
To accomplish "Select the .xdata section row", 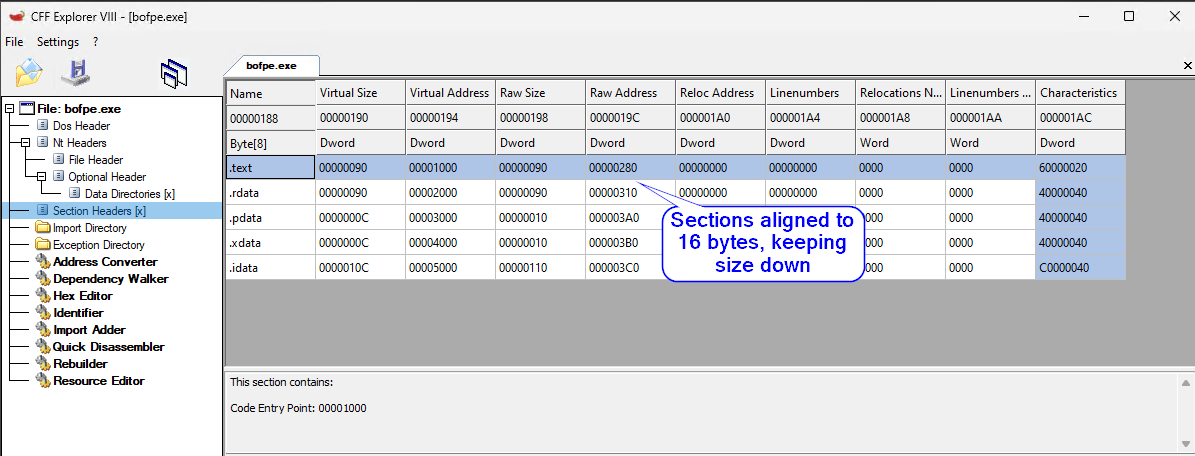I will click(x=675, y=242).
